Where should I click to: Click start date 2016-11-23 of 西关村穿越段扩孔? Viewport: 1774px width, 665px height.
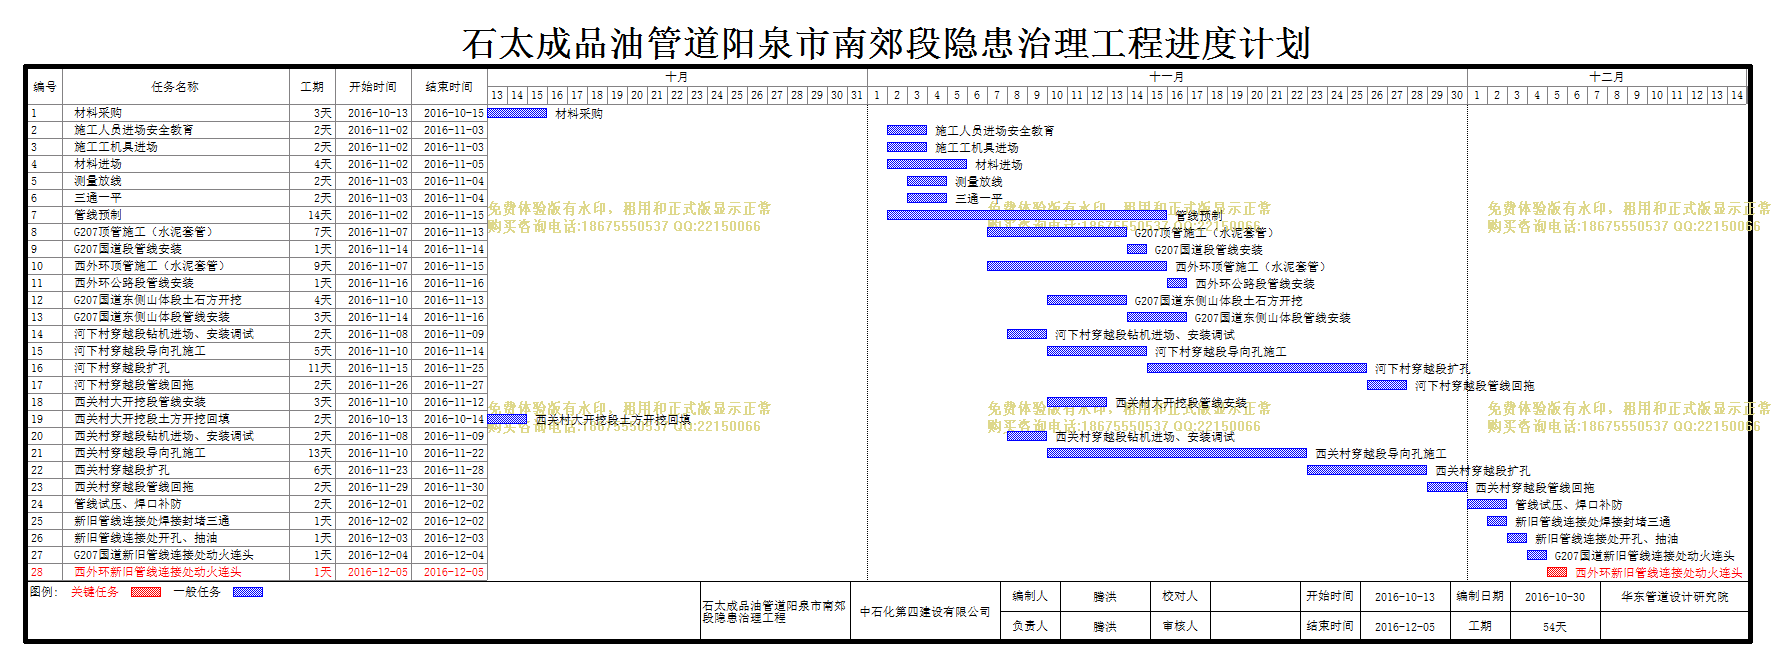[x=378, y=470]
